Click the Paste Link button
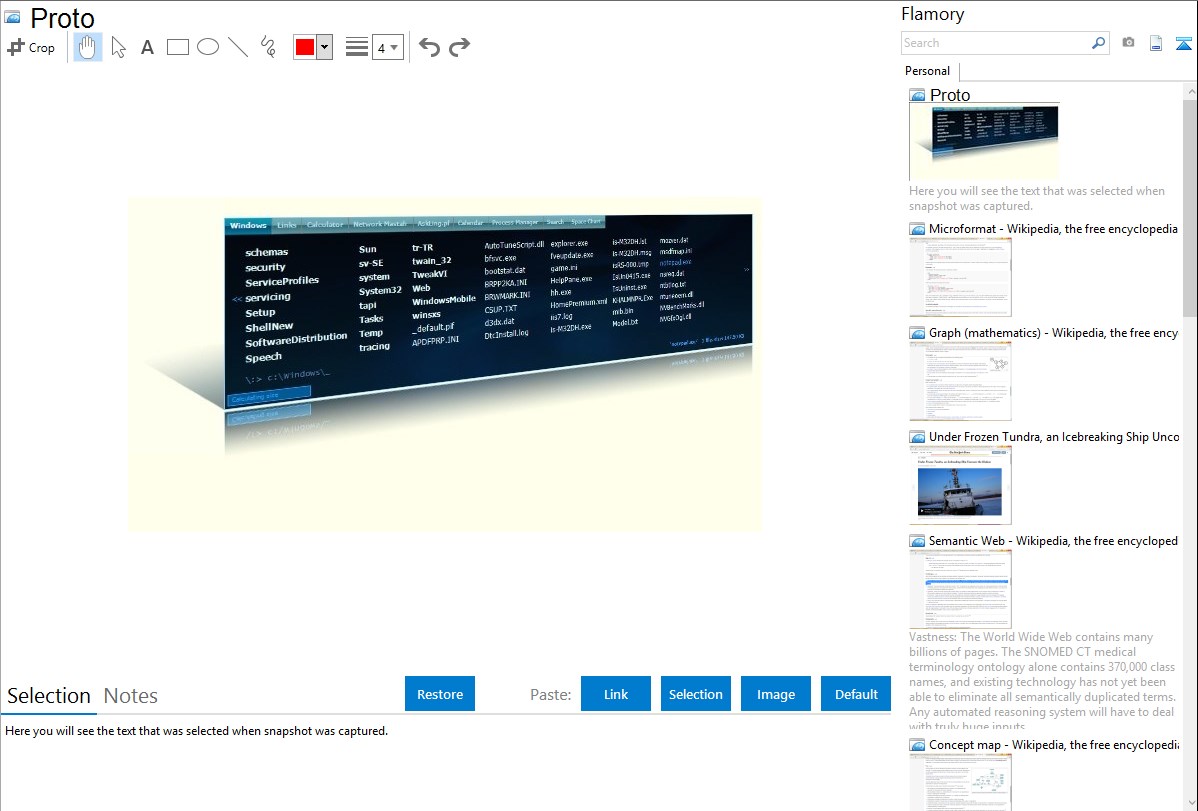 [616, 694]
